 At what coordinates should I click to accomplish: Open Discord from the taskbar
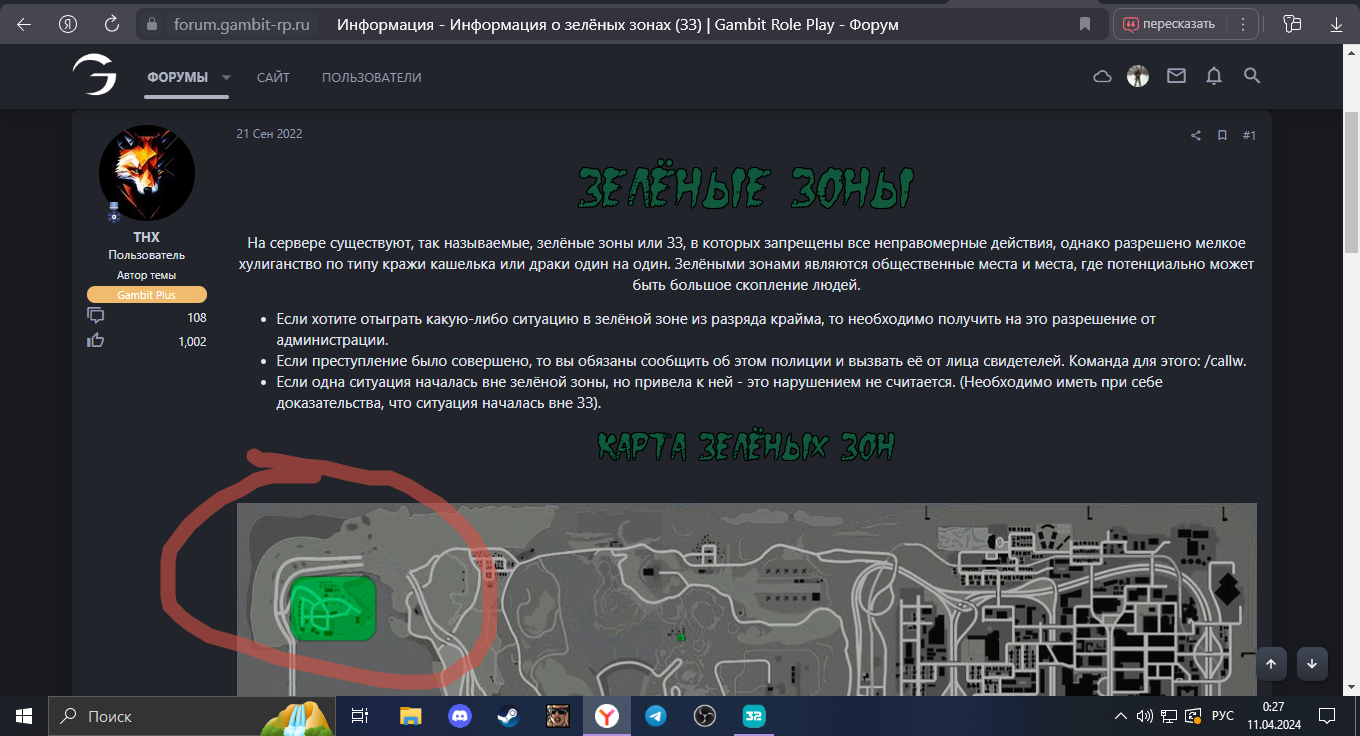[x=460, y=716]
